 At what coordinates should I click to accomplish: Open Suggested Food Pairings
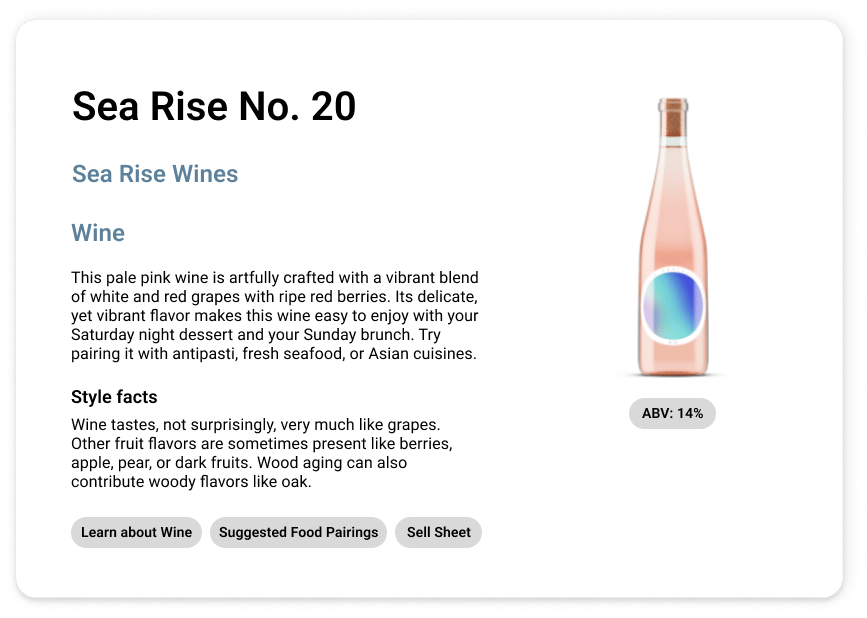(298, 532)
